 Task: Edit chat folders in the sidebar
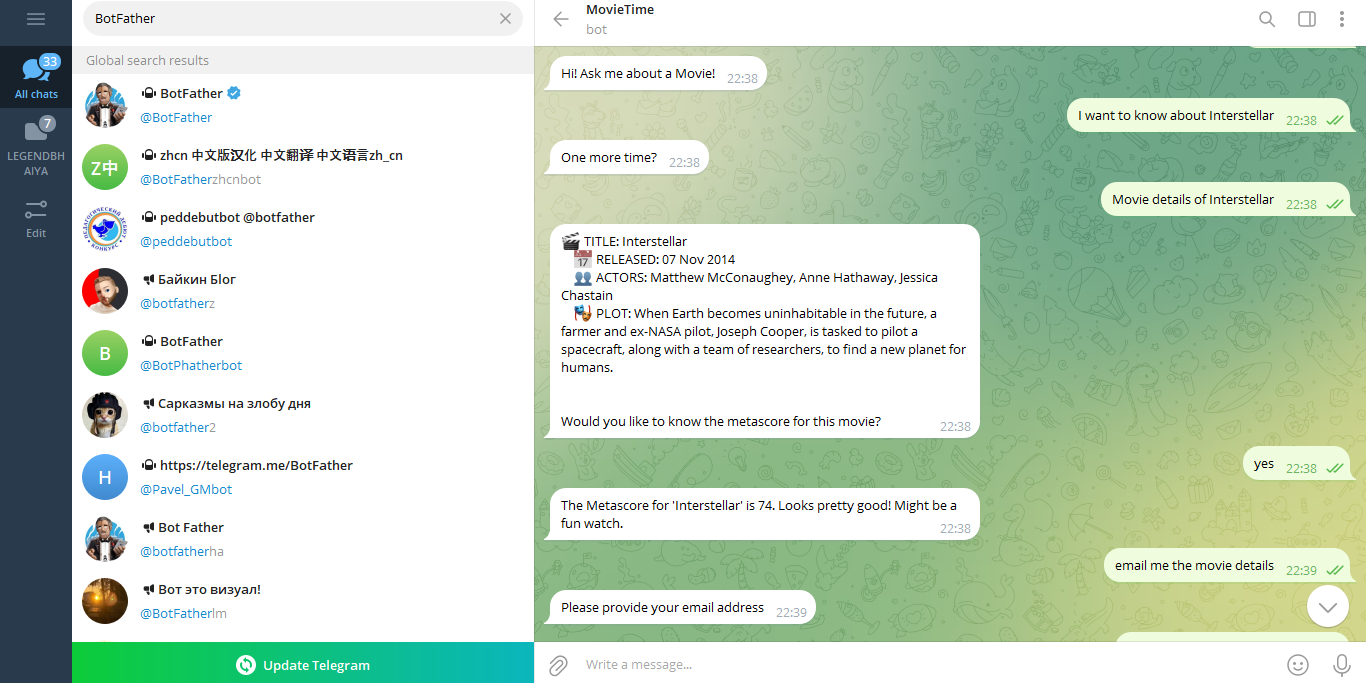click(x=36, y=218)
